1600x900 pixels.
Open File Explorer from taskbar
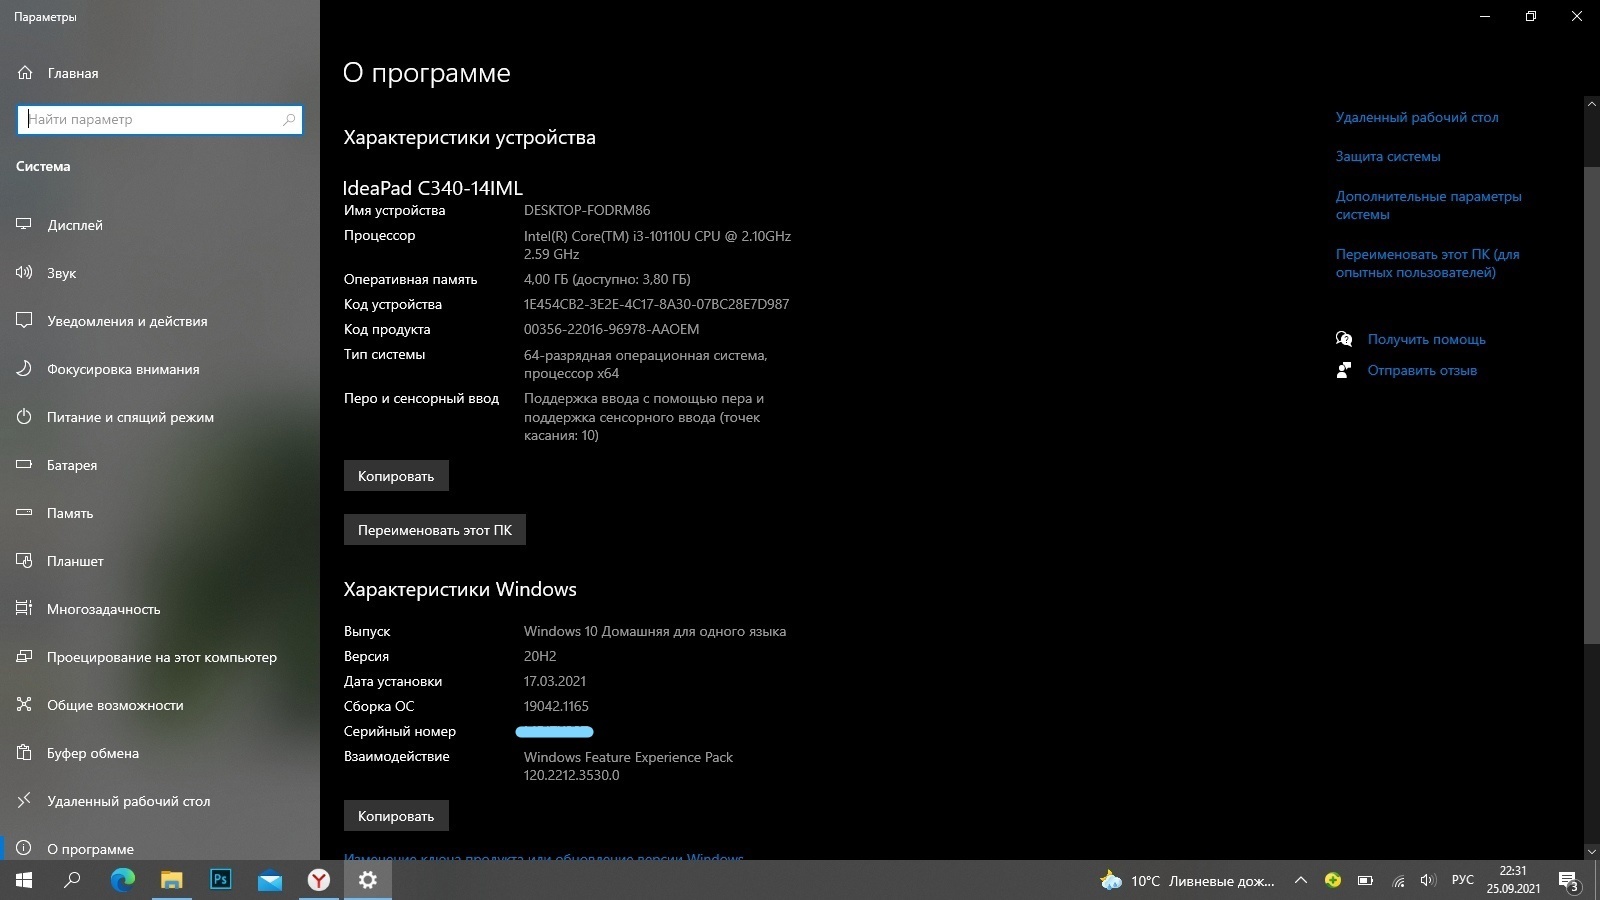tap(171, 880)
